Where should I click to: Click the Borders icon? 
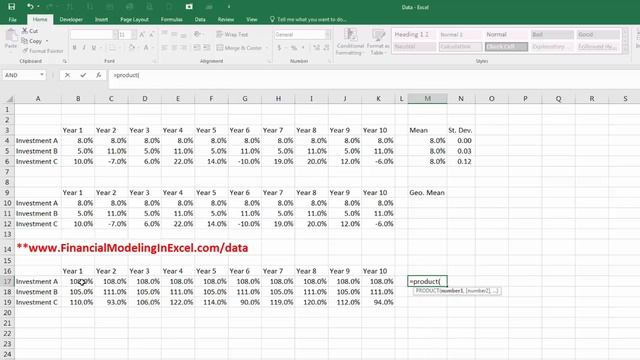click(x=112, y=48)
